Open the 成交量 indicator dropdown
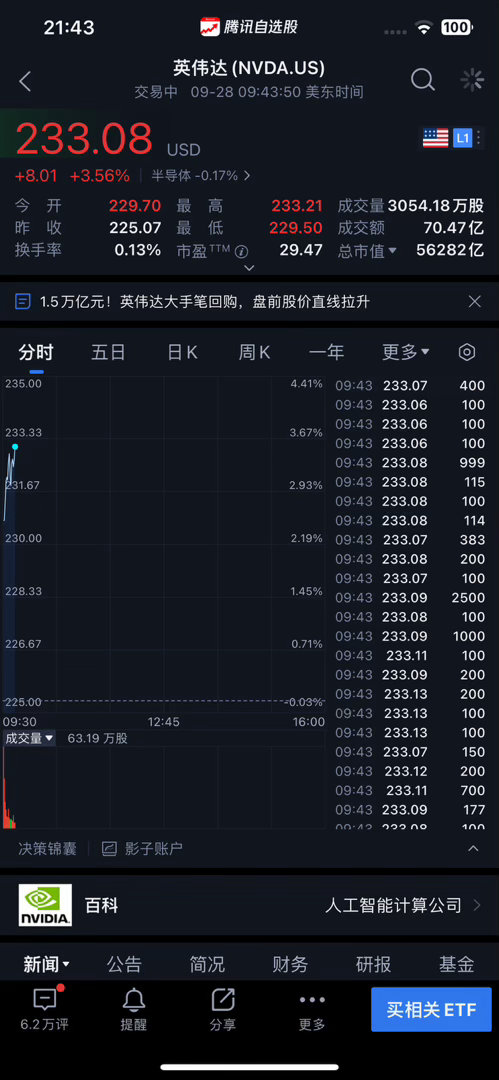 pyautogui.click(x=30, y=738)
